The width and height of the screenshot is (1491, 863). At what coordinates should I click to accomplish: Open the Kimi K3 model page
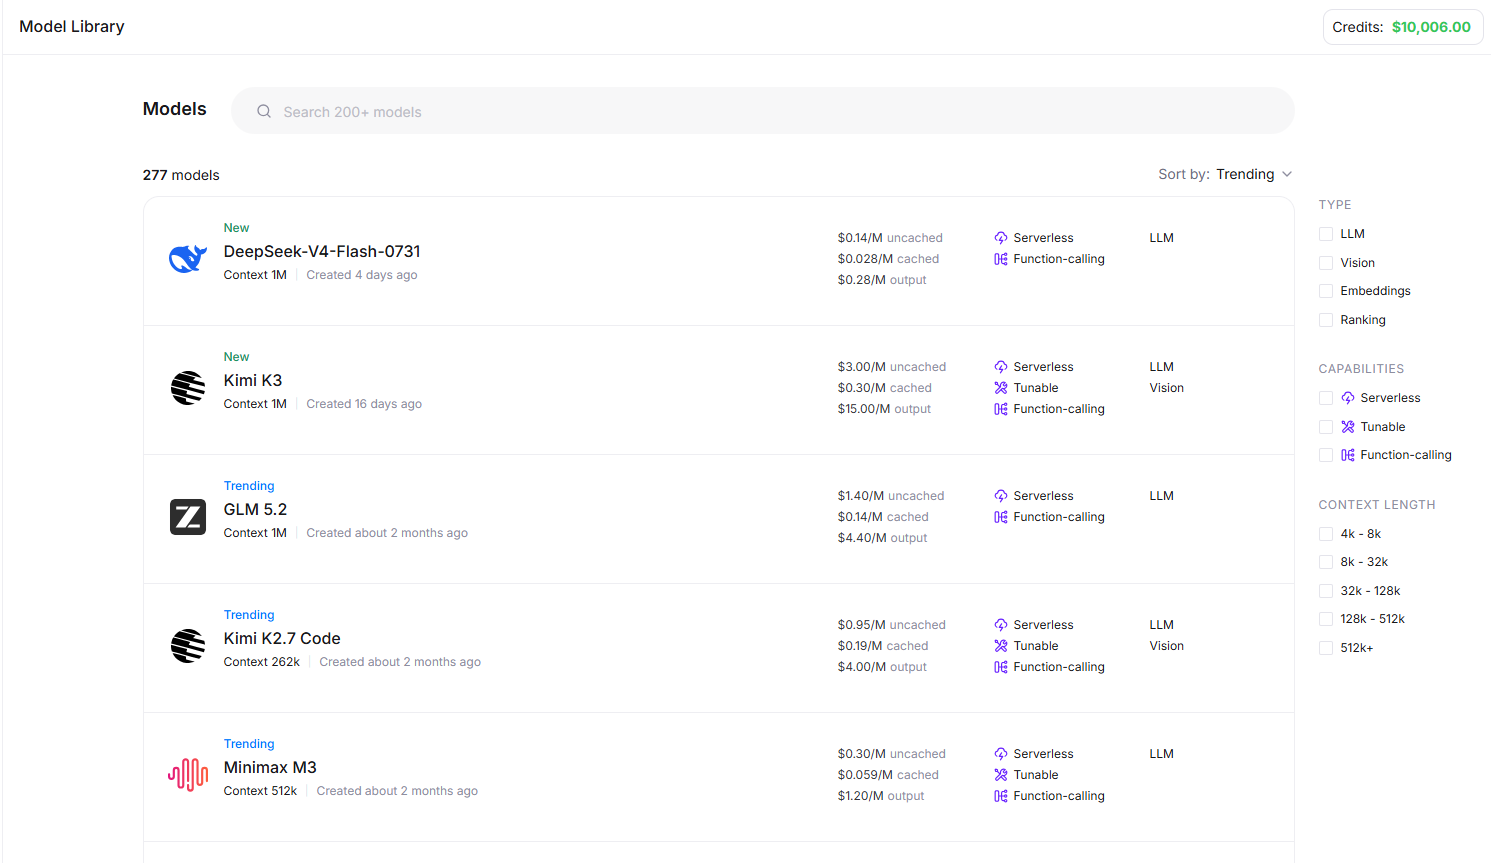(x=253, y=380)
